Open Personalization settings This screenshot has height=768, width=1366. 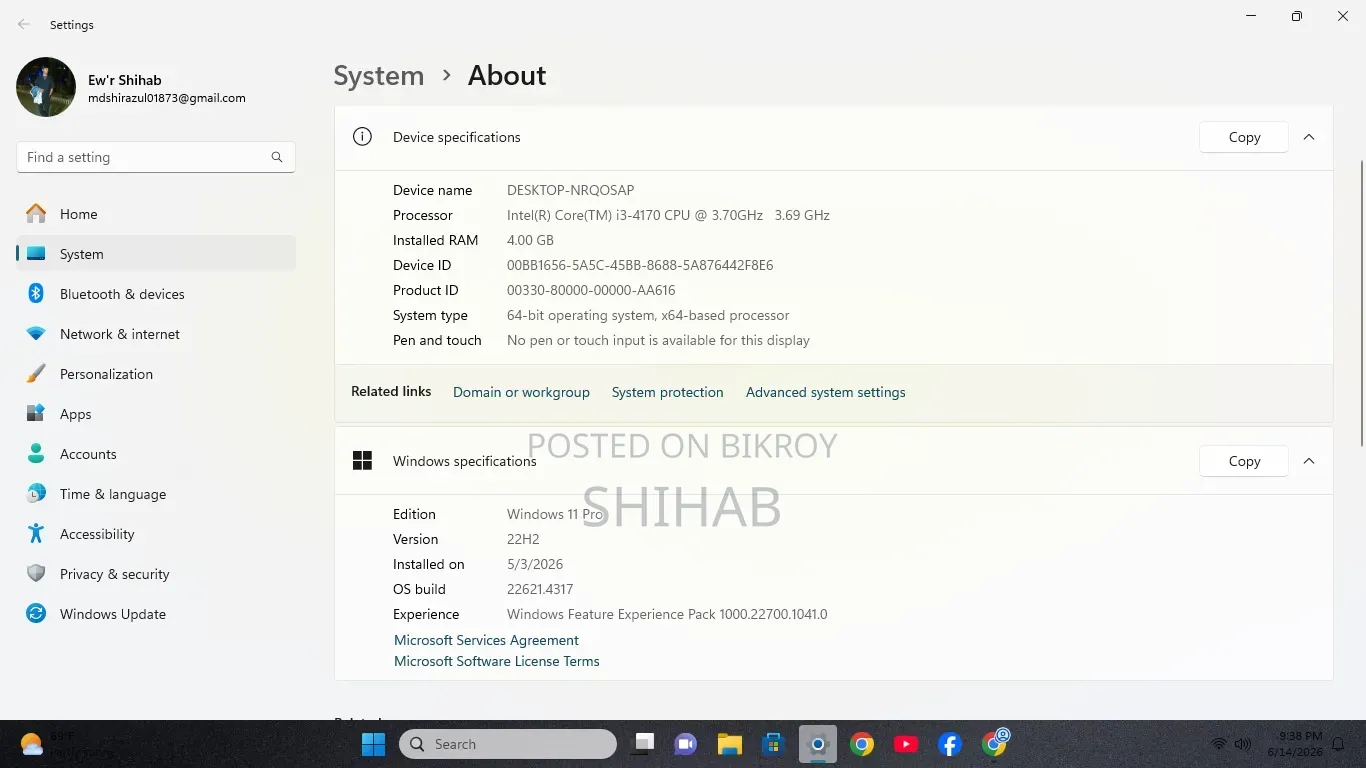[x=156, y=374]
